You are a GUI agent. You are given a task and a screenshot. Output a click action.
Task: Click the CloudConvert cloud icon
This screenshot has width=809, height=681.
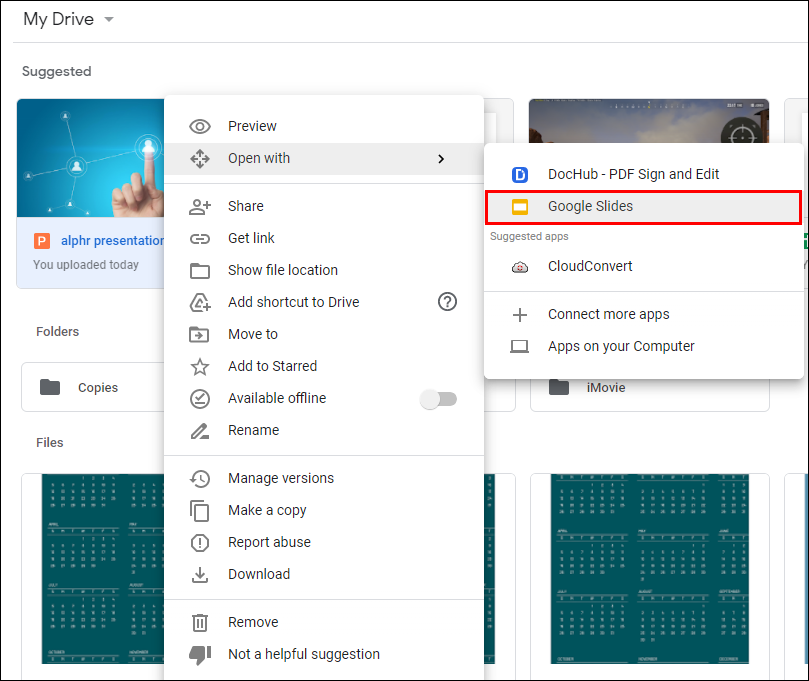pos(519,267)
